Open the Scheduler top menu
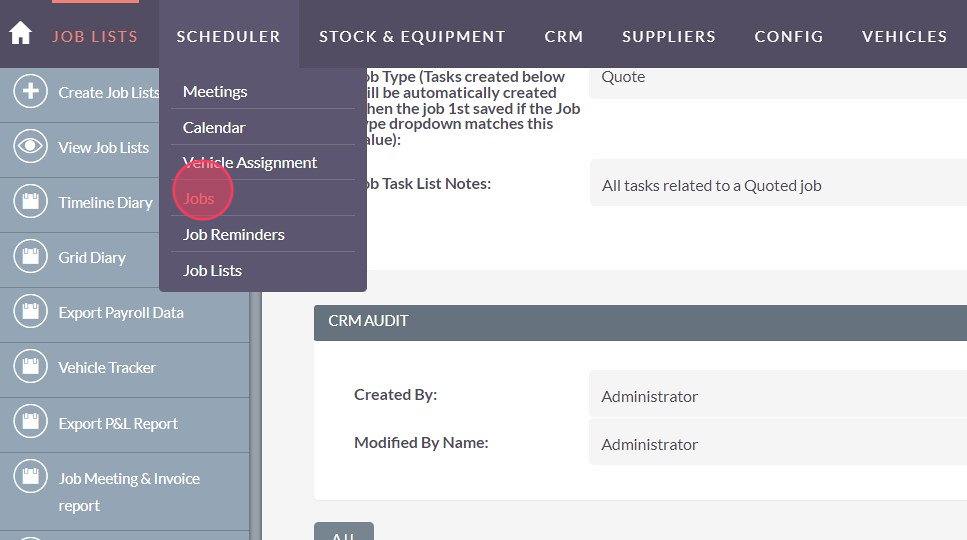 click(x=228, y=36)
